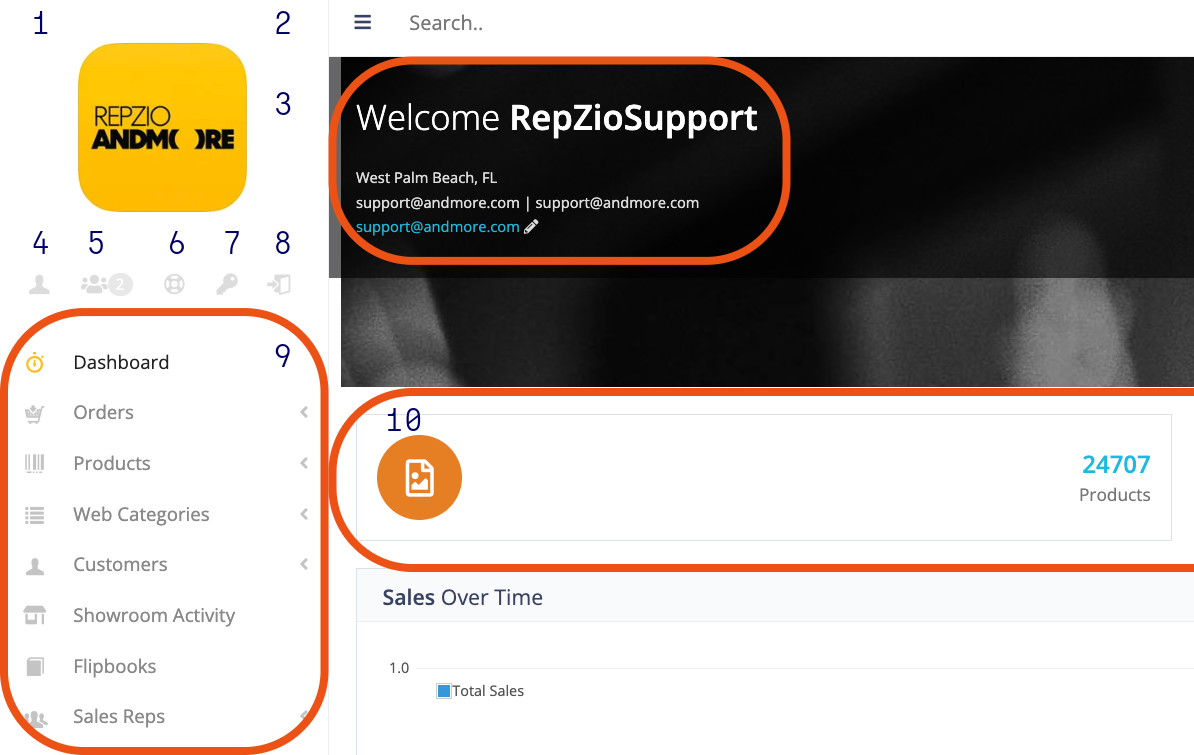Click the 1.0 axis value

[x=399, y=668]
